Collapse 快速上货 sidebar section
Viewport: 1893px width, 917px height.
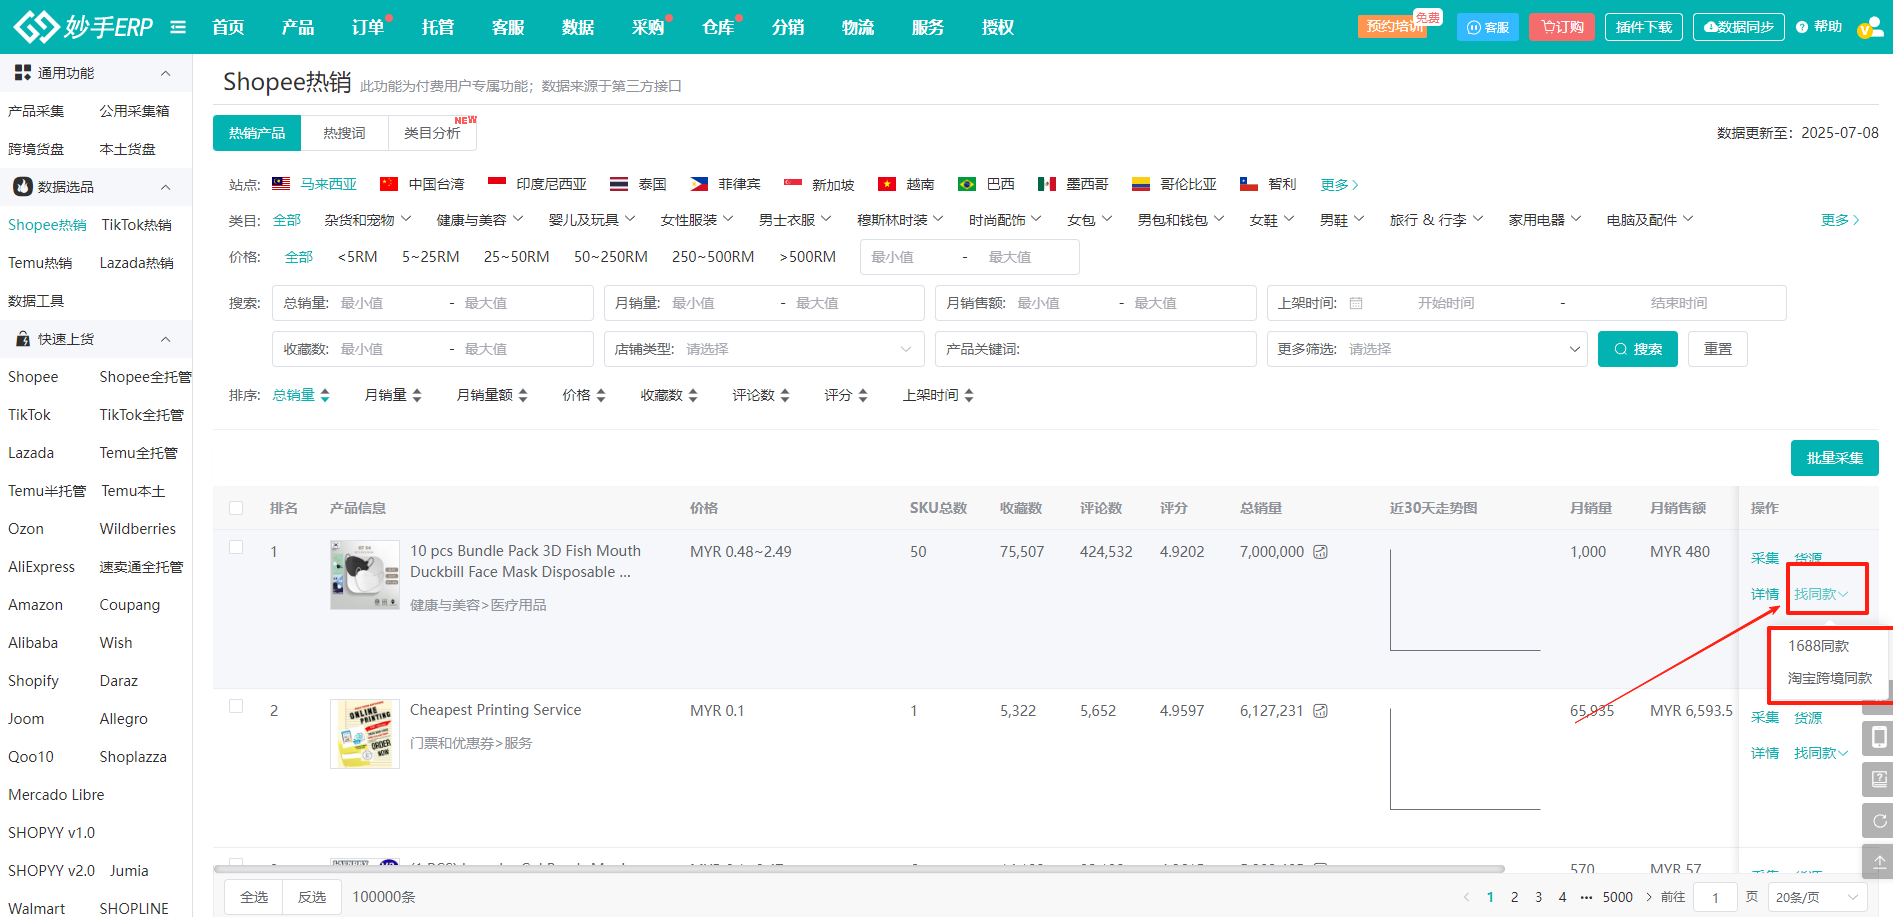[x=166, y=339]
